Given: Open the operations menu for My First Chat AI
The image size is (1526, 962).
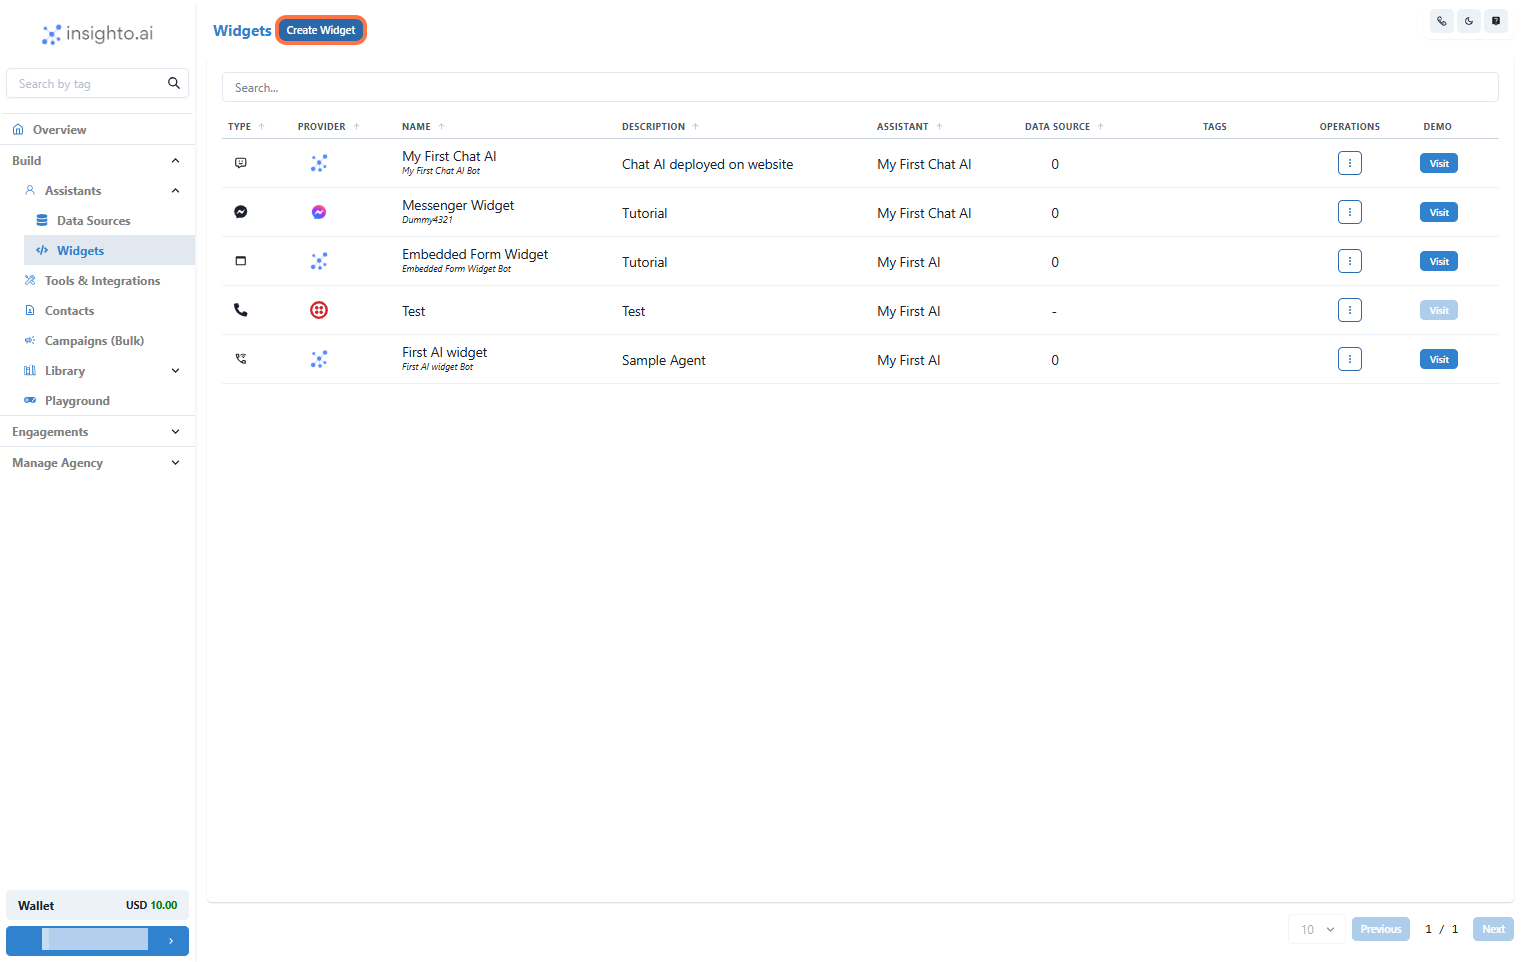Looking at the screenshot, I should (1349, 162).
